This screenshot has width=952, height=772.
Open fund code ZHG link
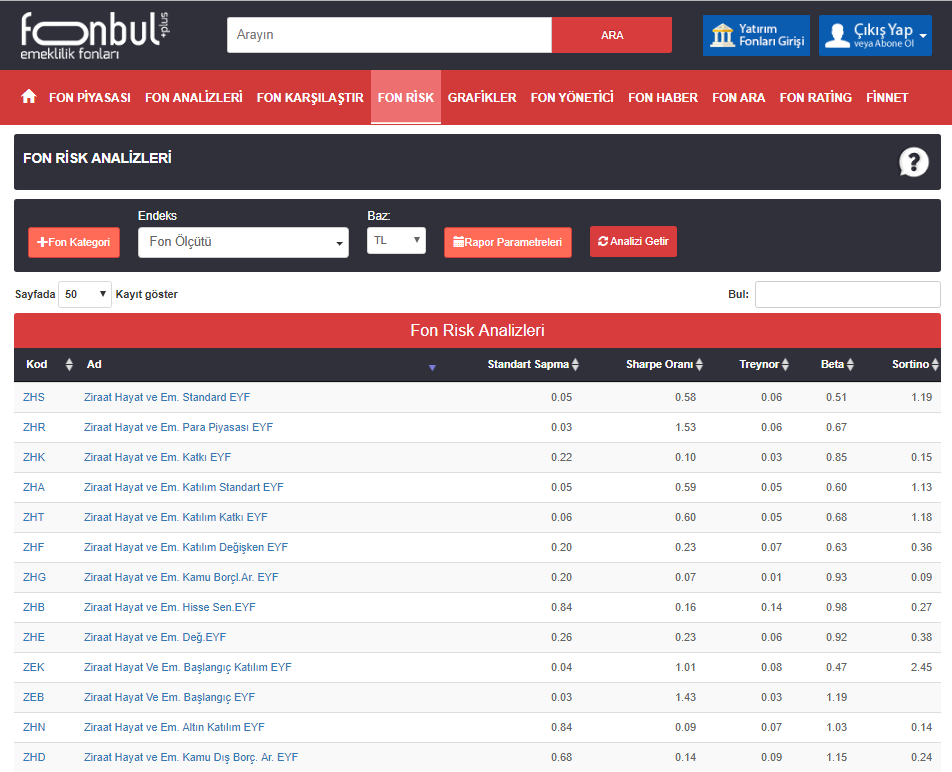[x=34, y=577]
